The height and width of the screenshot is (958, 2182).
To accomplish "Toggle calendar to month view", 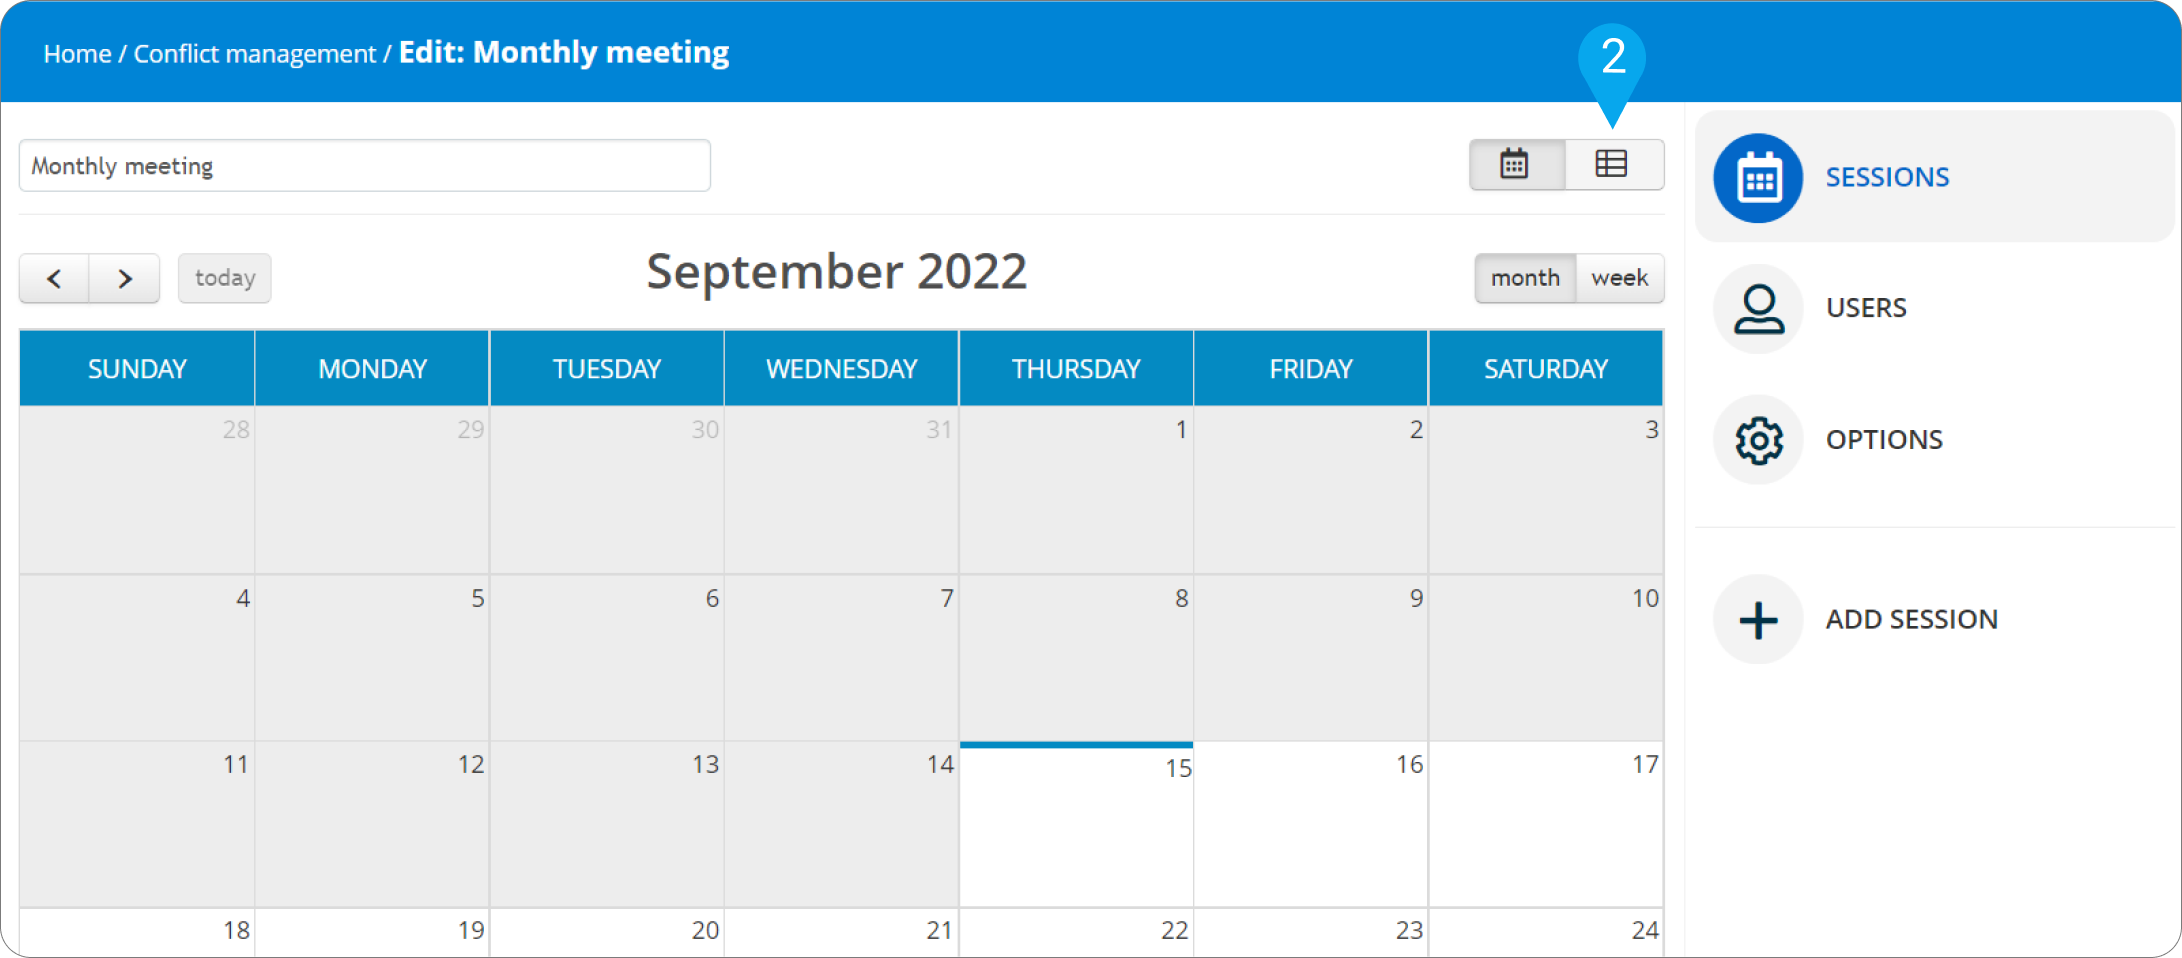I will pyautogui.click(x=1525, y=278).
